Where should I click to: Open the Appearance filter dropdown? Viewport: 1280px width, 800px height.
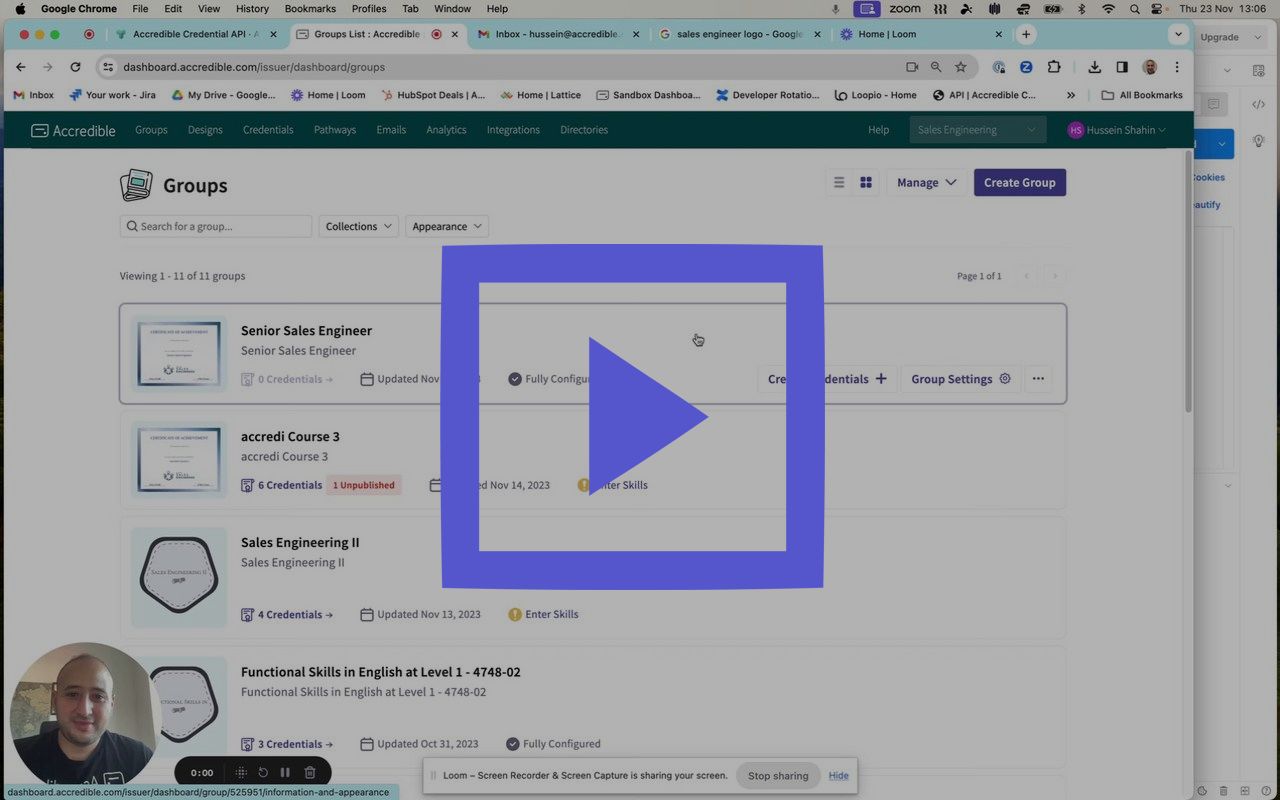pyautogui.click(x=447, y=226)
